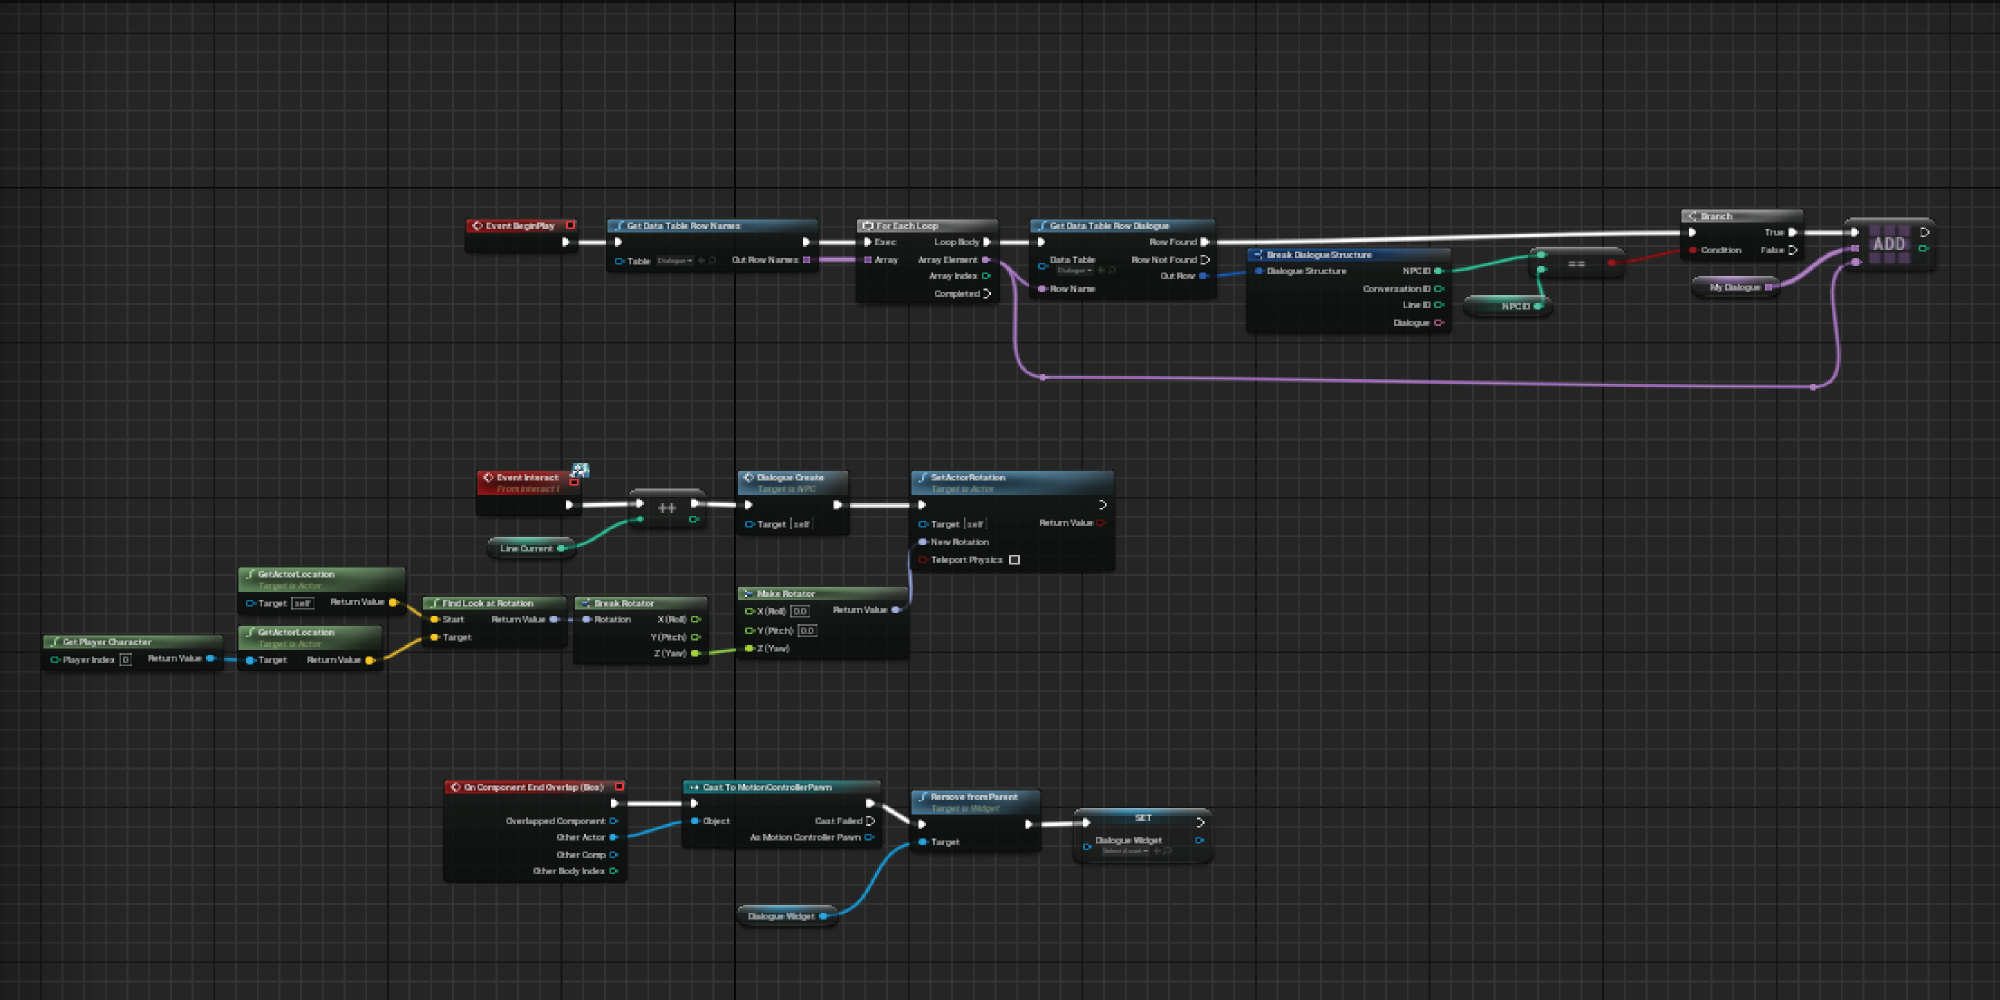Click the Overlapped Component output pin
Image resolution: width=2000 pixels, height=1000 pixels.
[613, 821]
